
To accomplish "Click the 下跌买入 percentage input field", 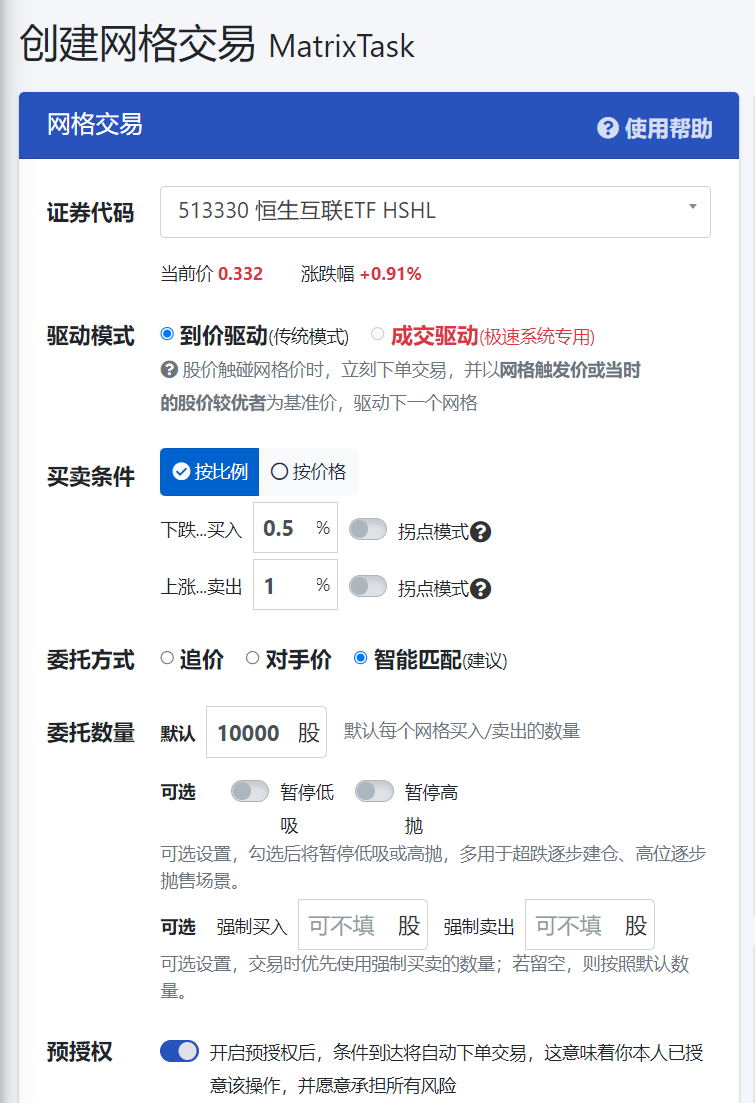I will (283, 528).
